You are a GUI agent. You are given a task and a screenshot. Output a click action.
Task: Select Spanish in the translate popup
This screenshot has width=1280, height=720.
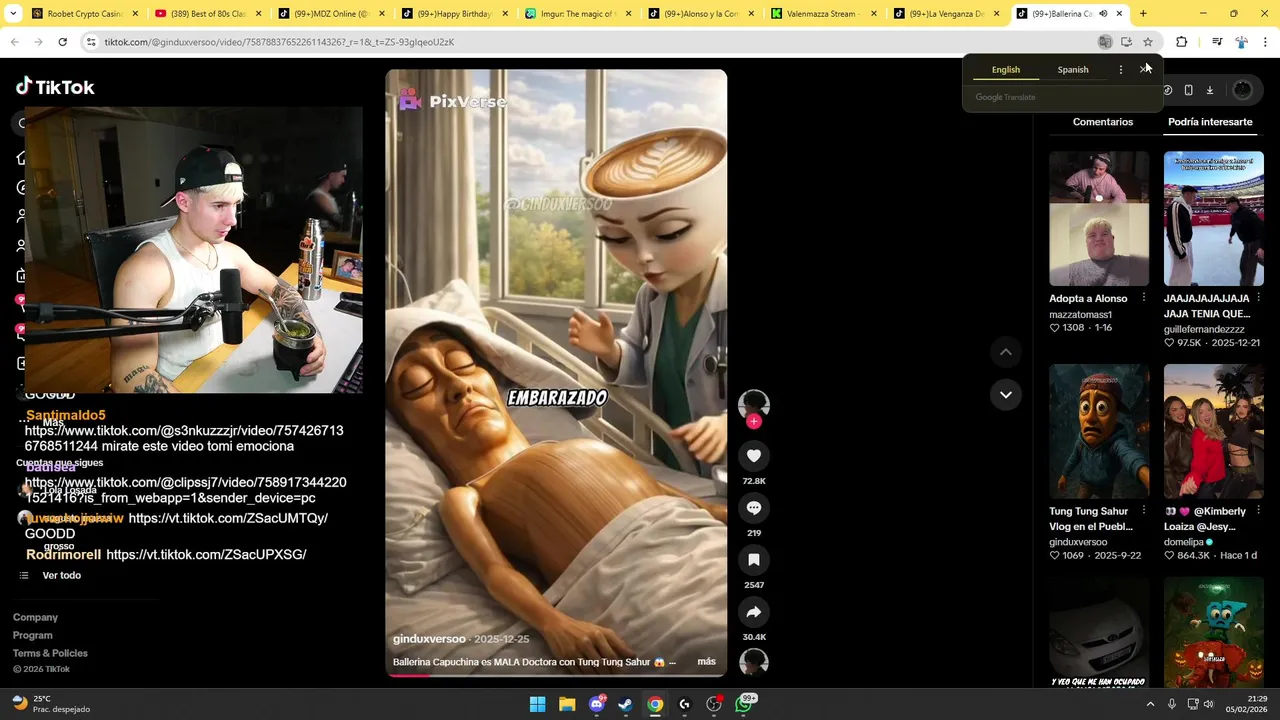(x=1073, y=70)
